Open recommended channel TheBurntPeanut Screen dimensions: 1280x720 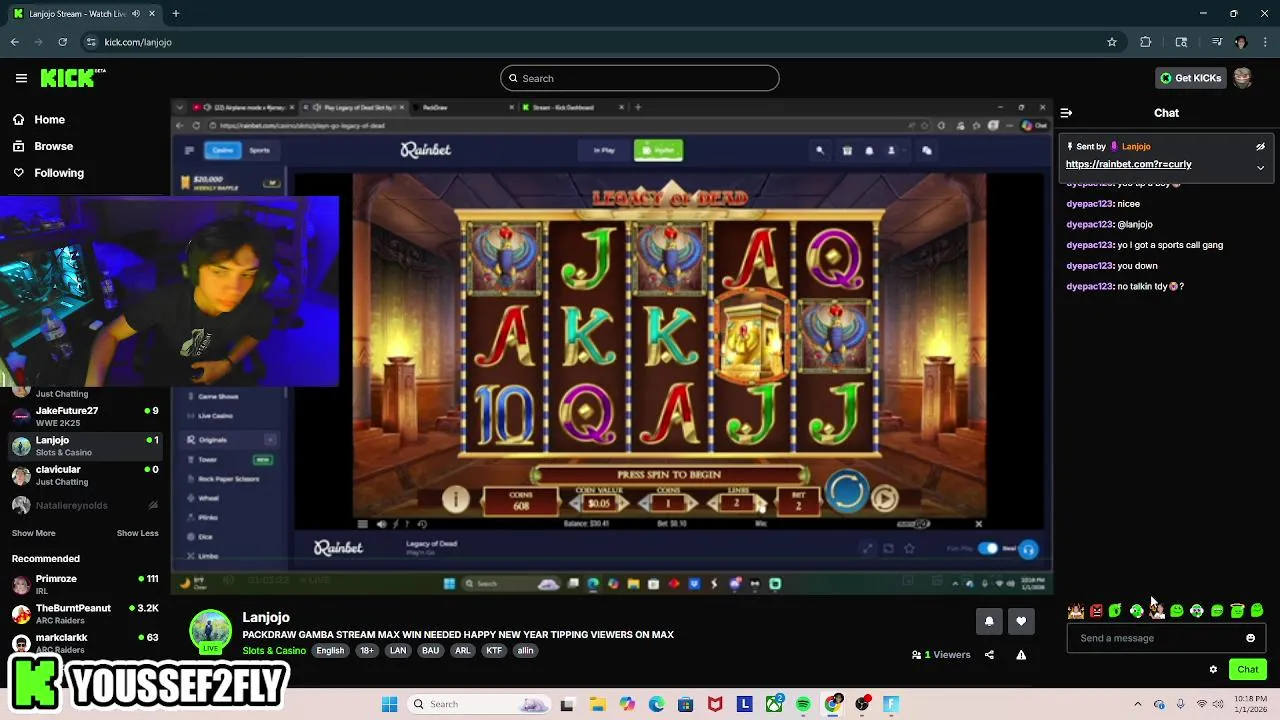(84, 614)
